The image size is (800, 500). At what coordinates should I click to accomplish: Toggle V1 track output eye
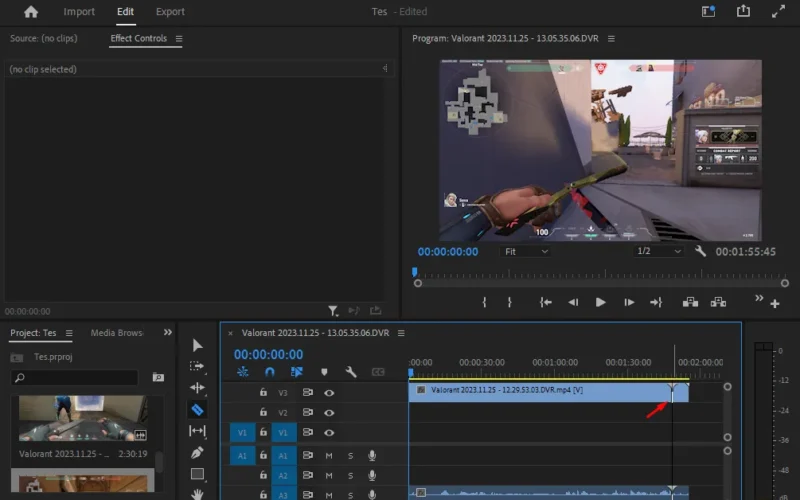[x=329, y=433]
